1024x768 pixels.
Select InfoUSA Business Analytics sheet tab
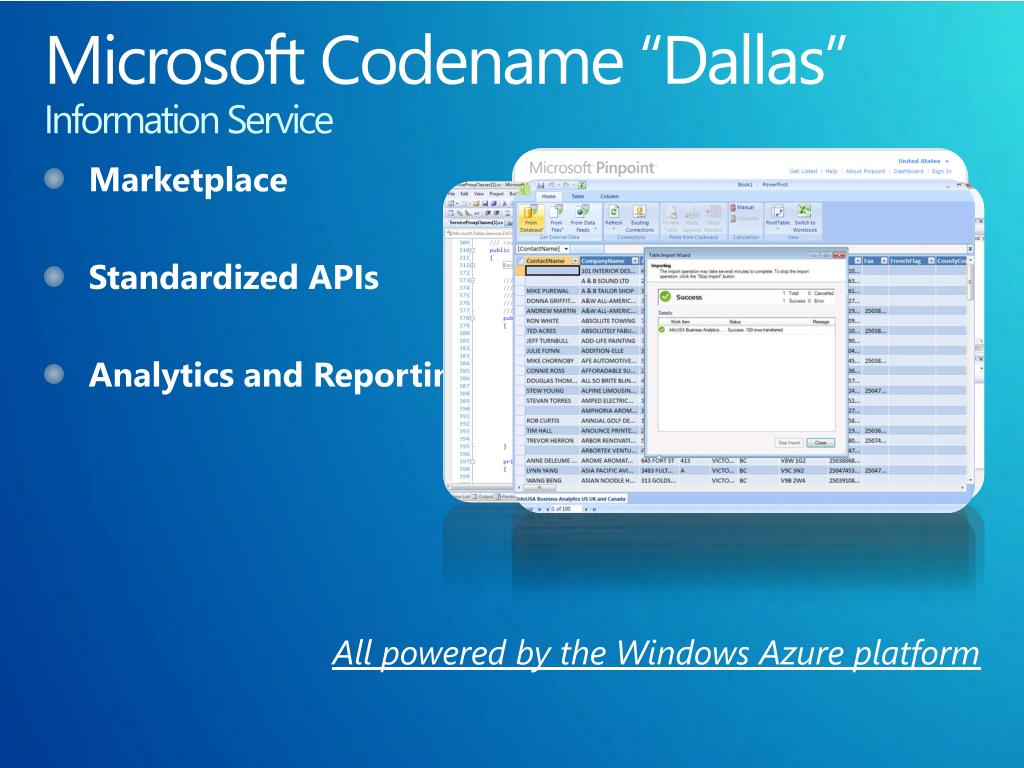[x=571, y=498]
